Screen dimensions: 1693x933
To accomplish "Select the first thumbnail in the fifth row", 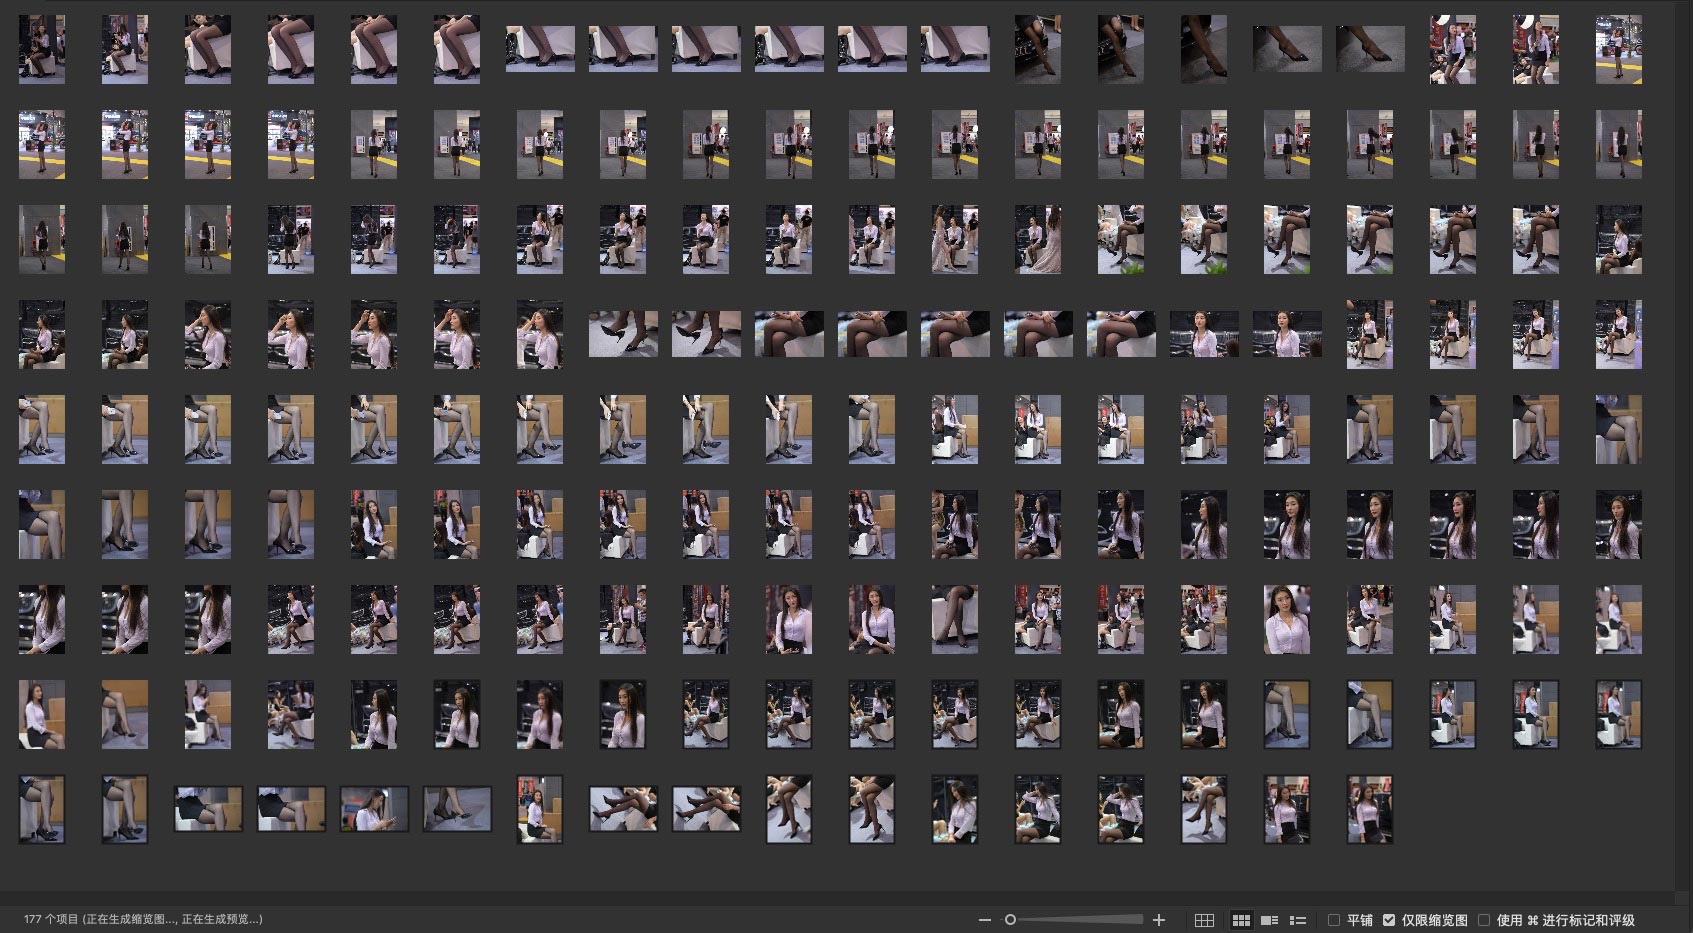I will [x=42, y=429].
